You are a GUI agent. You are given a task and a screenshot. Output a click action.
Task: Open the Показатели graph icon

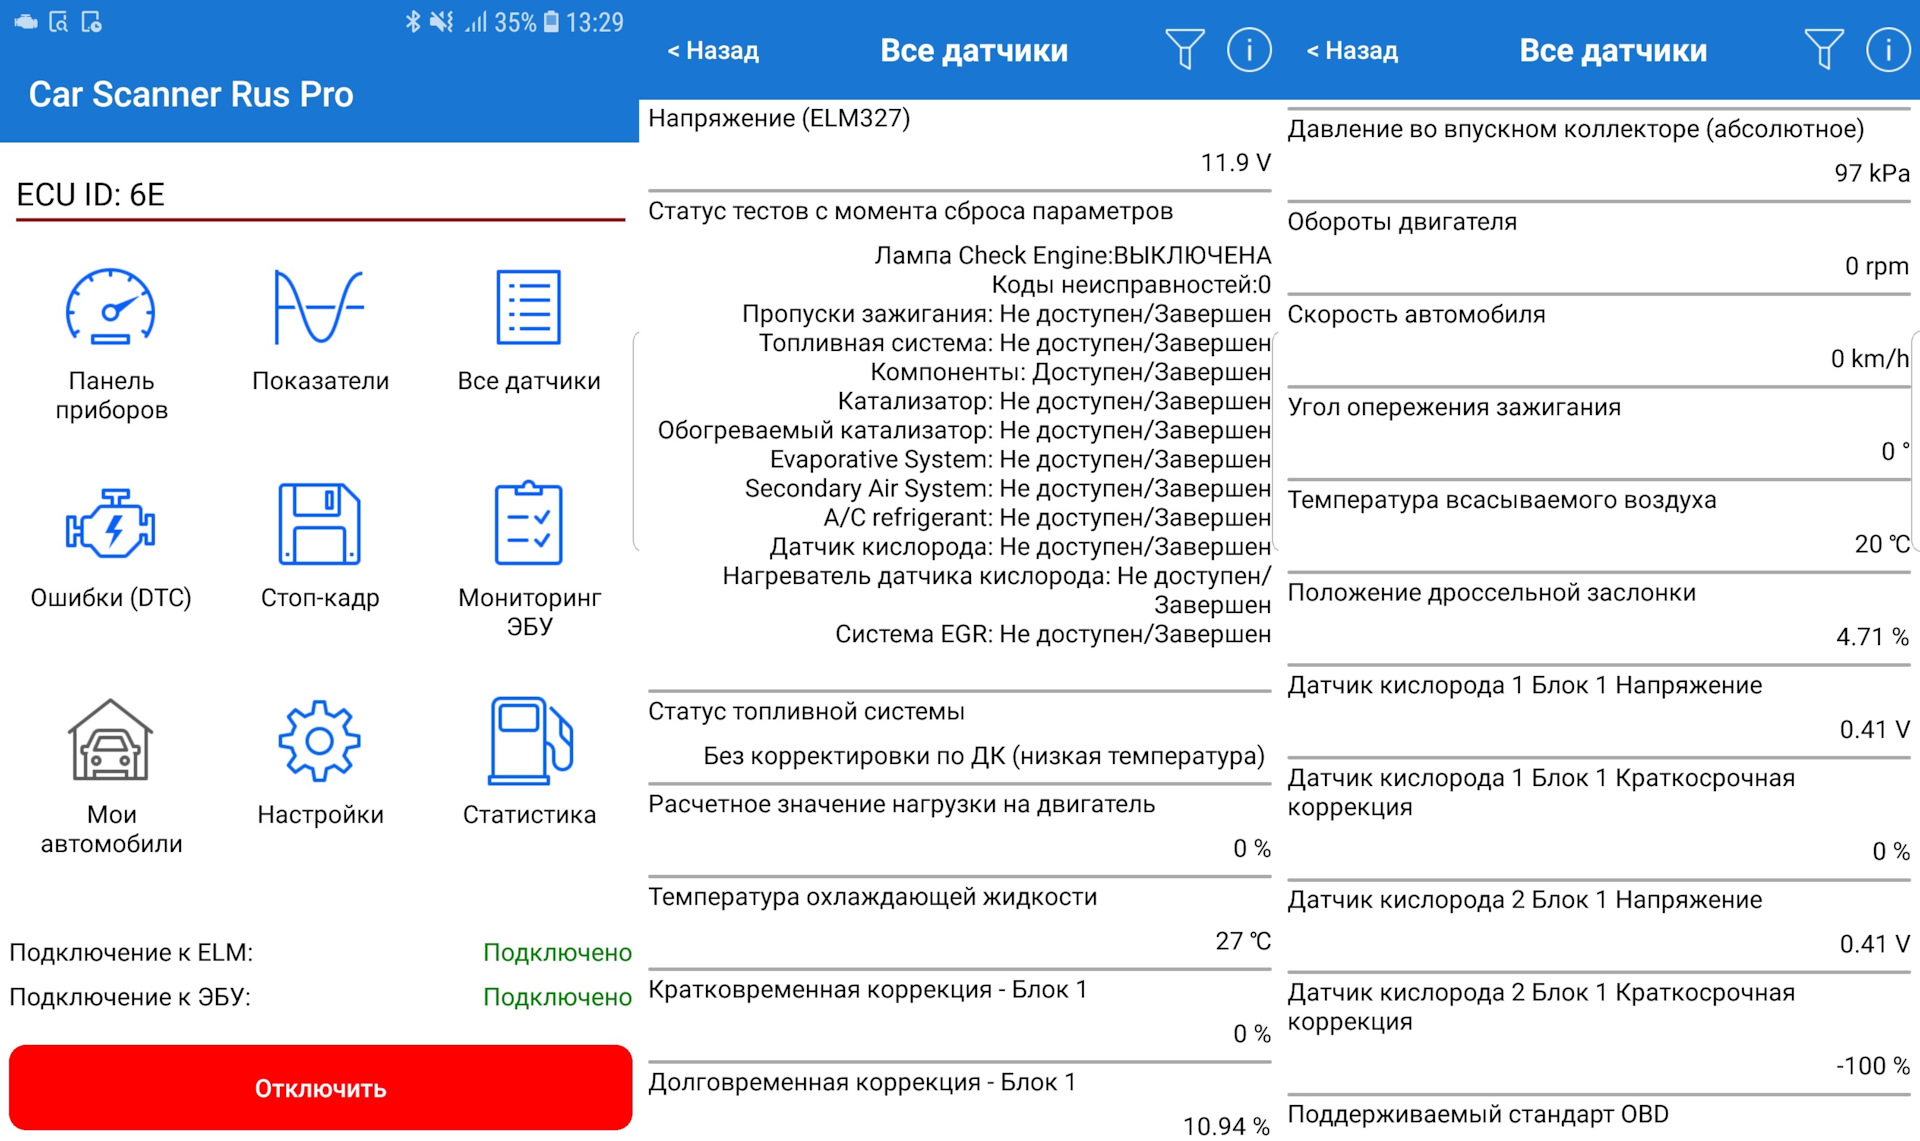[320, 308]
